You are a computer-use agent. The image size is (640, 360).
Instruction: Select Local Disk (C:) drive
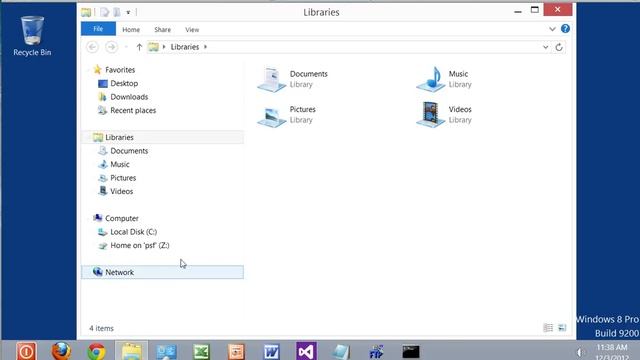click(133, 231)
